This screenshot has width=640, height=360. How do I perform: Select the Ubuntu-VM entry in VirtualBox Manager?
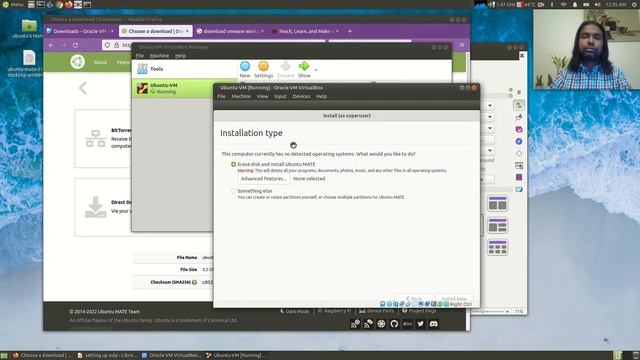[x=184, y=88]
